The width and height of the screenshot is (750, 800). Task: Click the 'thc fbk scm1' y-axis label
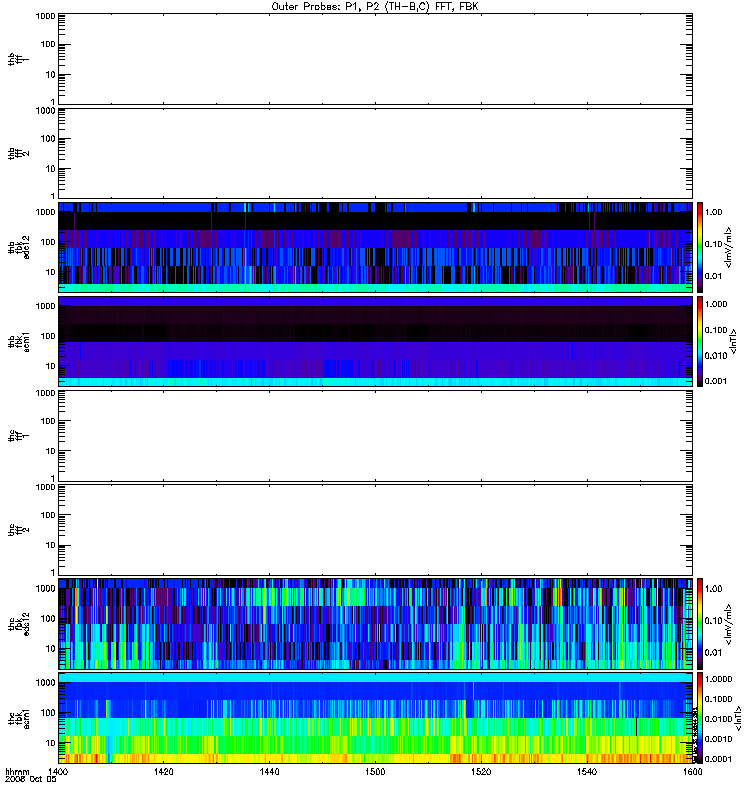click(19, 718)
